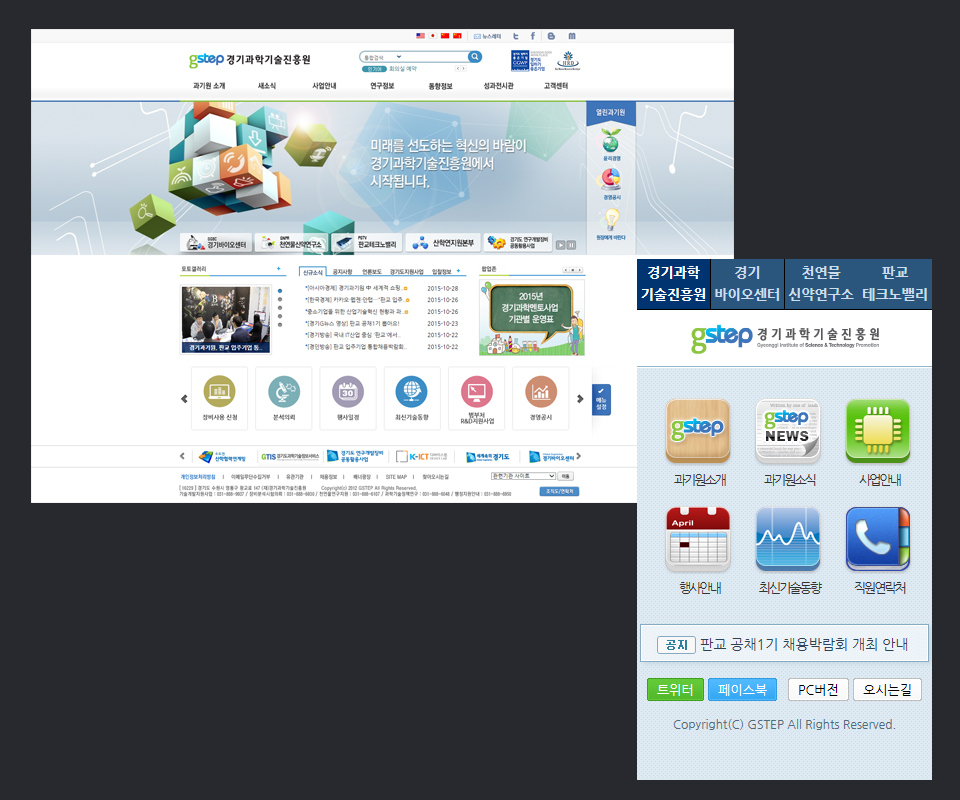This screenshot has height=800, width=960.
Task: Select mobile 경기과학기술진흥원 tab
Action: point(673,284)
